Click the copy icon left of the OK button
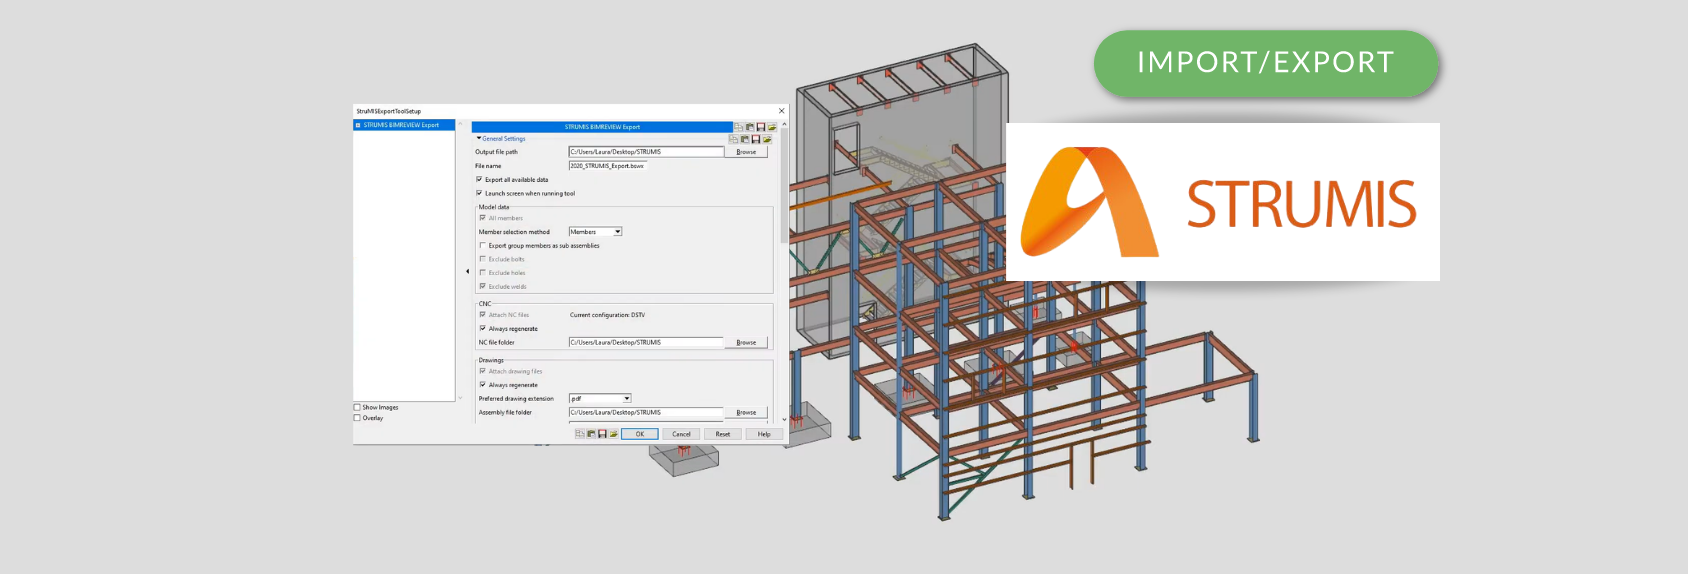 (580, 434)
